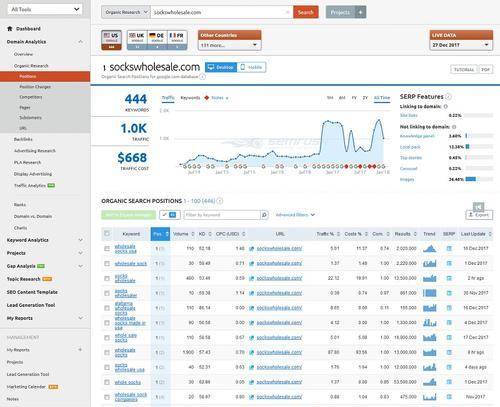Click info icon next to SERP Features
The height and width of the screenshot is (407, 500).
pyautogui.click(x=448, y=97)
